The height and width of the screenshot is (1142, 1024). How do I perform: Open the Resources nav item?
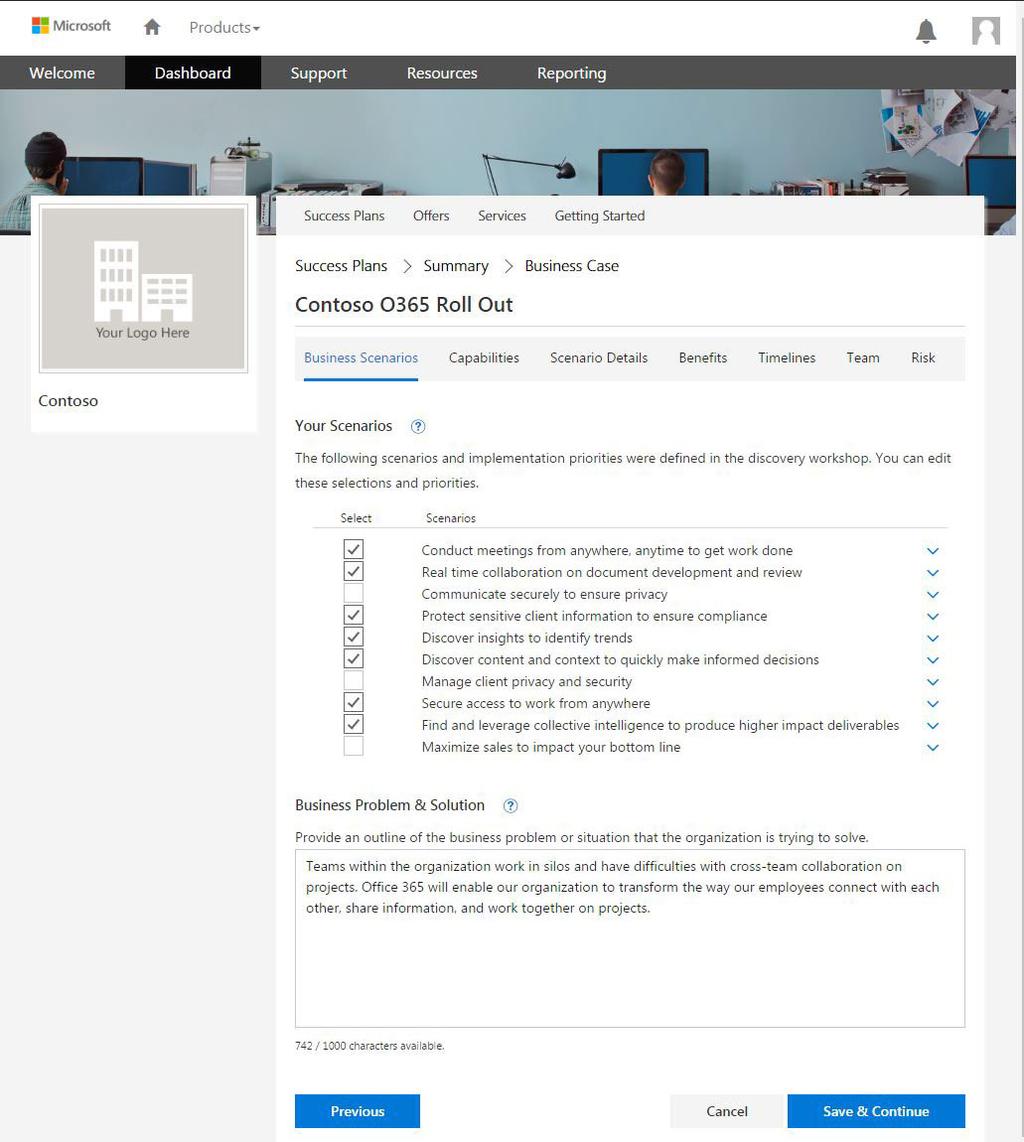coord(442,73)
